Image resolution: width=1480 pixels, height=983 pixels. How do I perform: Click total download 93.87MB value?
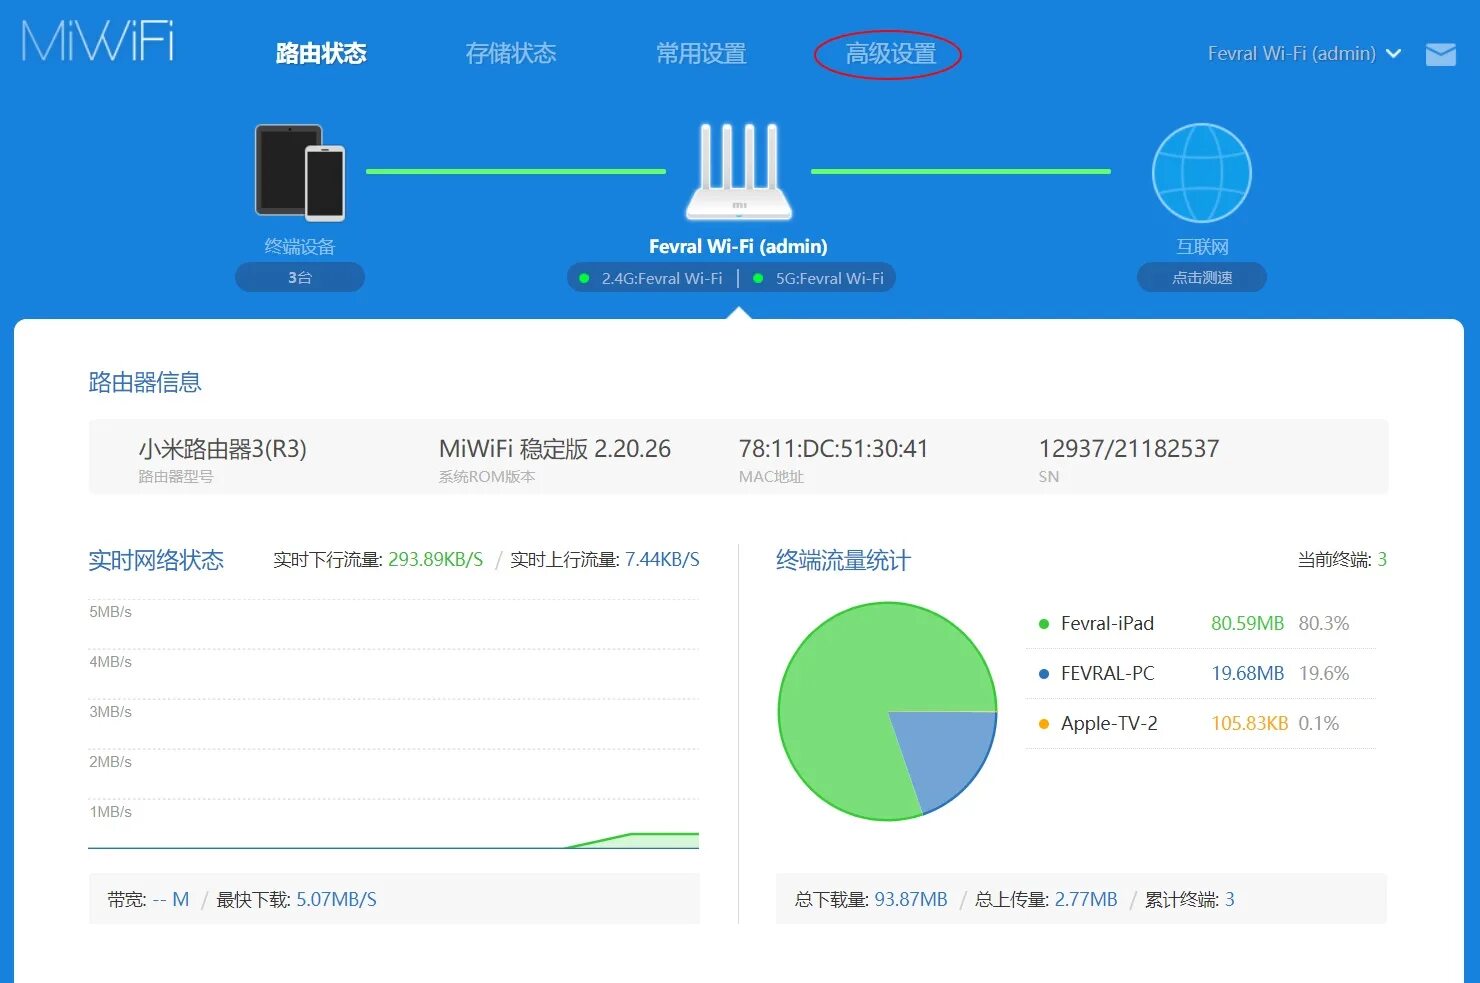click(x=911, y=900)
